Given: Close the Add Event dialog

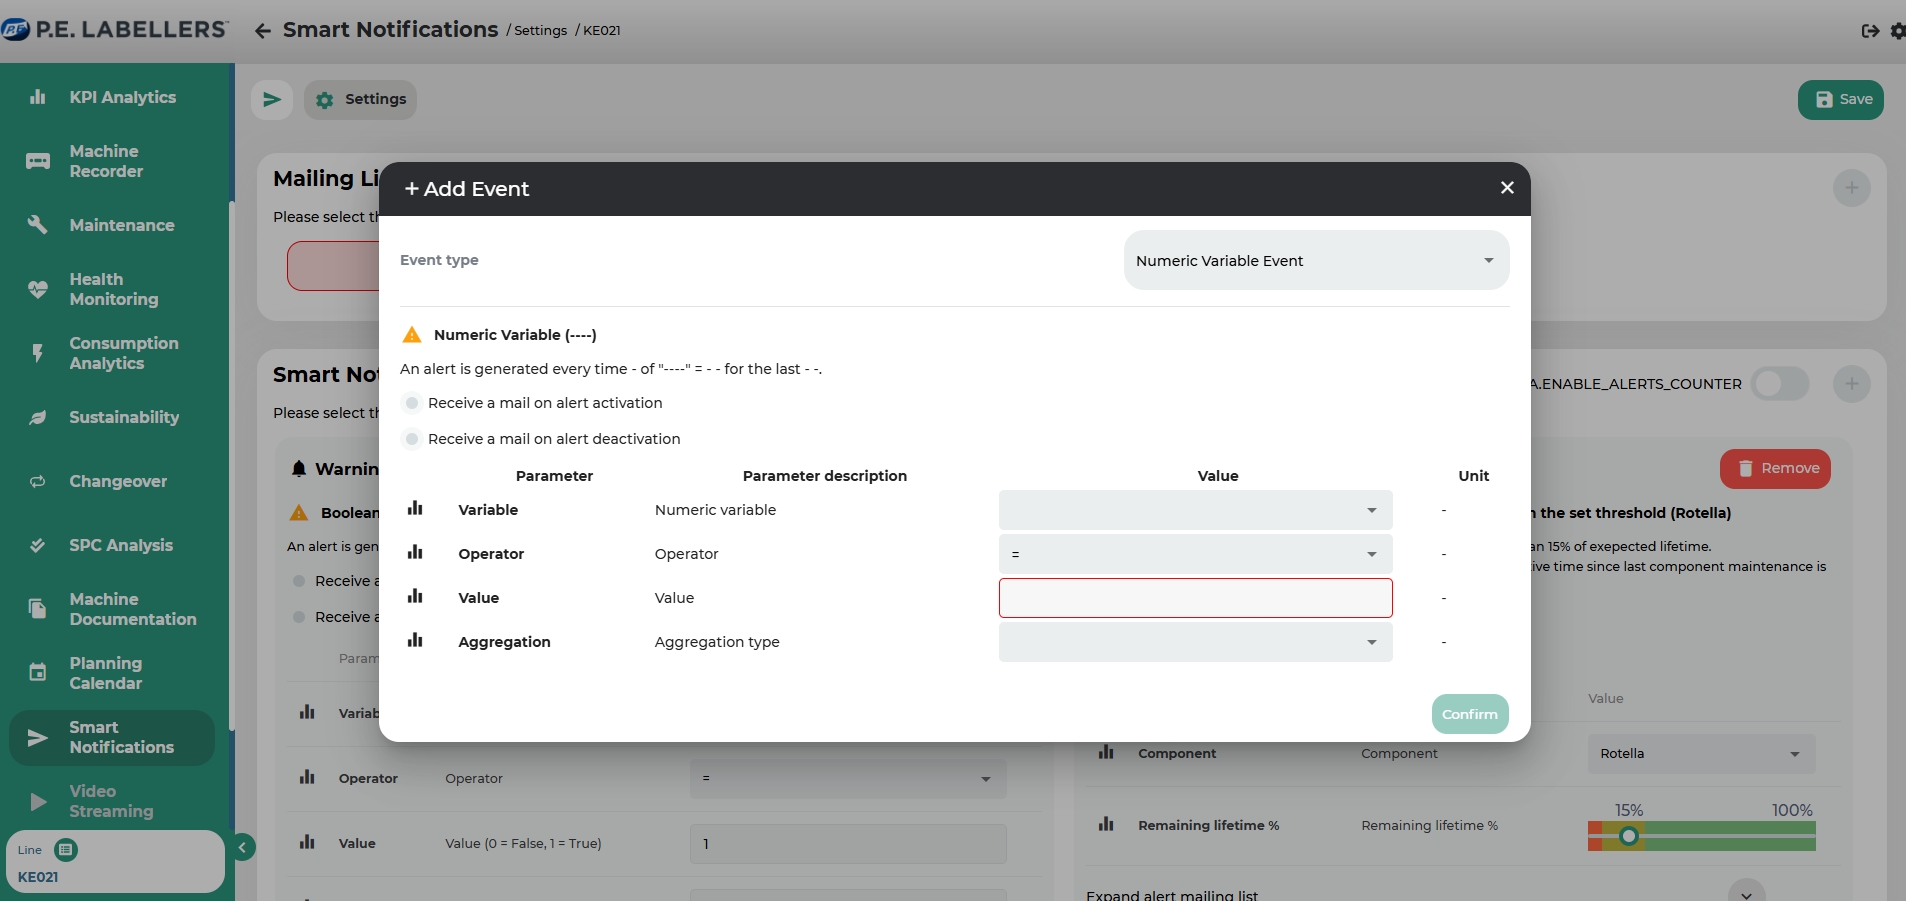Looking at the screenshot, I should point(1507,188).
